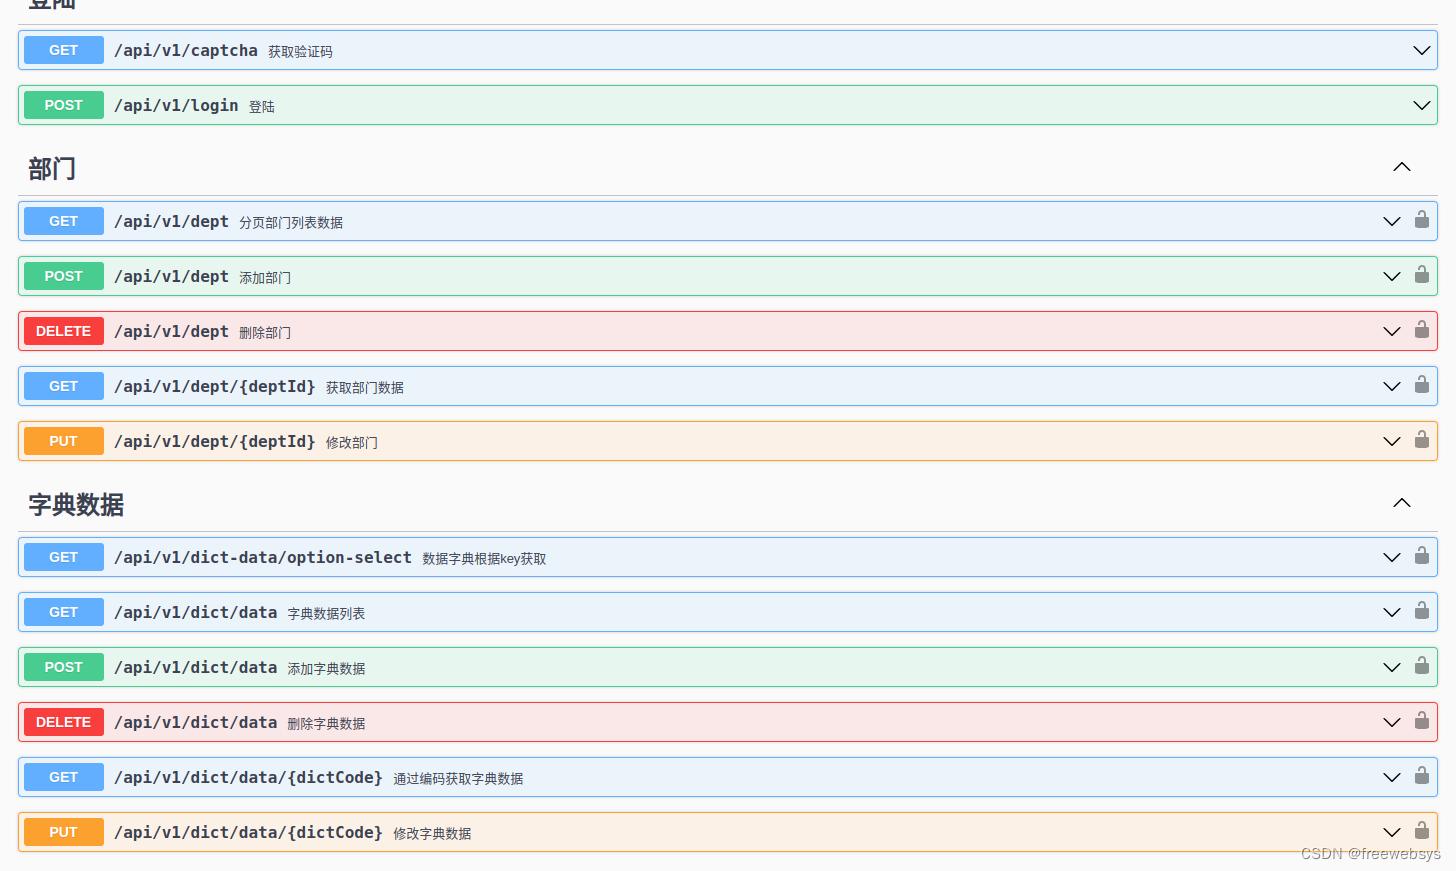Click lock icon on dict-data/option-select endpoint
The image size is (1456, 871).
pyautogui.click(x=1421, y=556)
